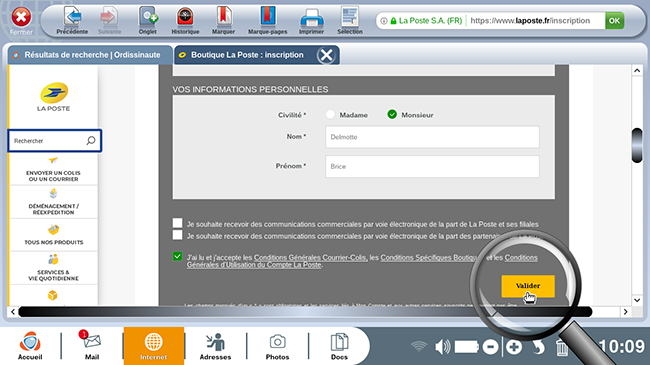Print the page with Imprimer
650x365 pixels.
pyautogui.click(x=311, y=21)
